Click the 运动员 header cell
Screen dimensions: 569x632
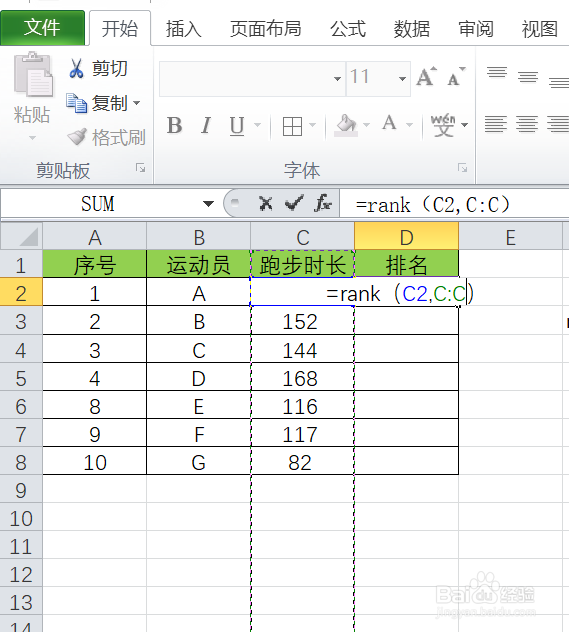pyautogui.click(x=199, y=264)
